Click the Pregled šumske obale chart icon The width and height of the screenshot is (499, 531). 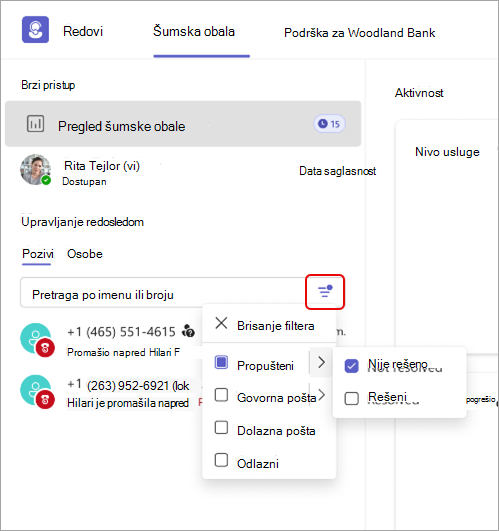tap(35, 124)
